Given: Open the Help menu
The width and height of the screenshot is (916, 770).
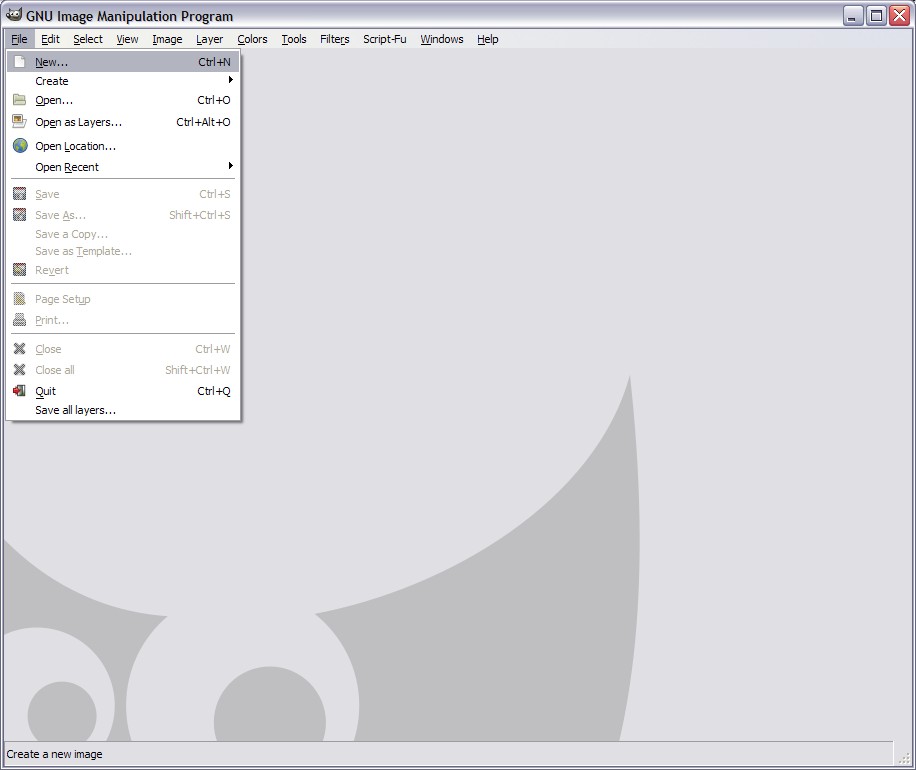Looking at the screenshot, I should (487, 39).
